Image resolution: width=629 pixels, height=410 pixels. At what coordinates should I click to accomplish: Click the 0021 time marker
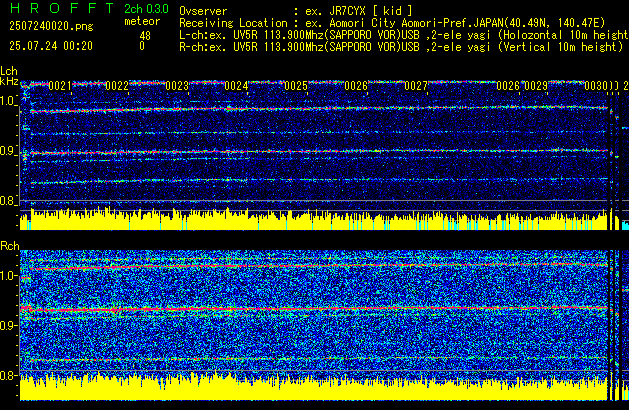point(60,86)
